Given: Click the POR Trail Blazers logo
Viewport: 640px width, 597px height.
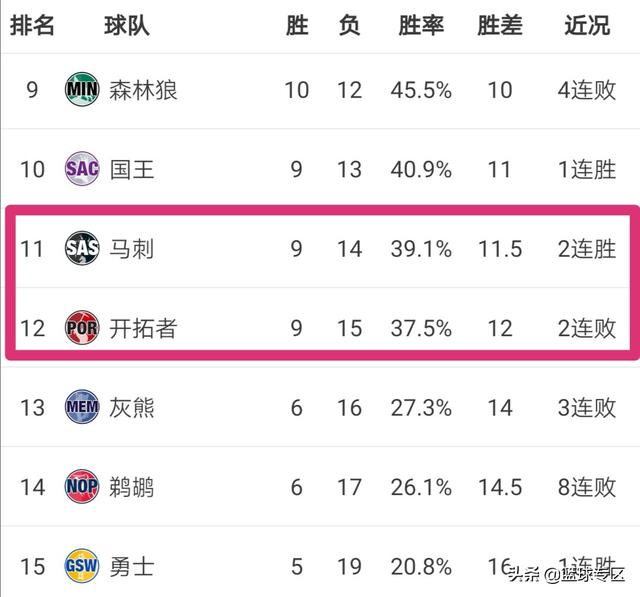Looking at the screenshot, I should pos(82,328).
